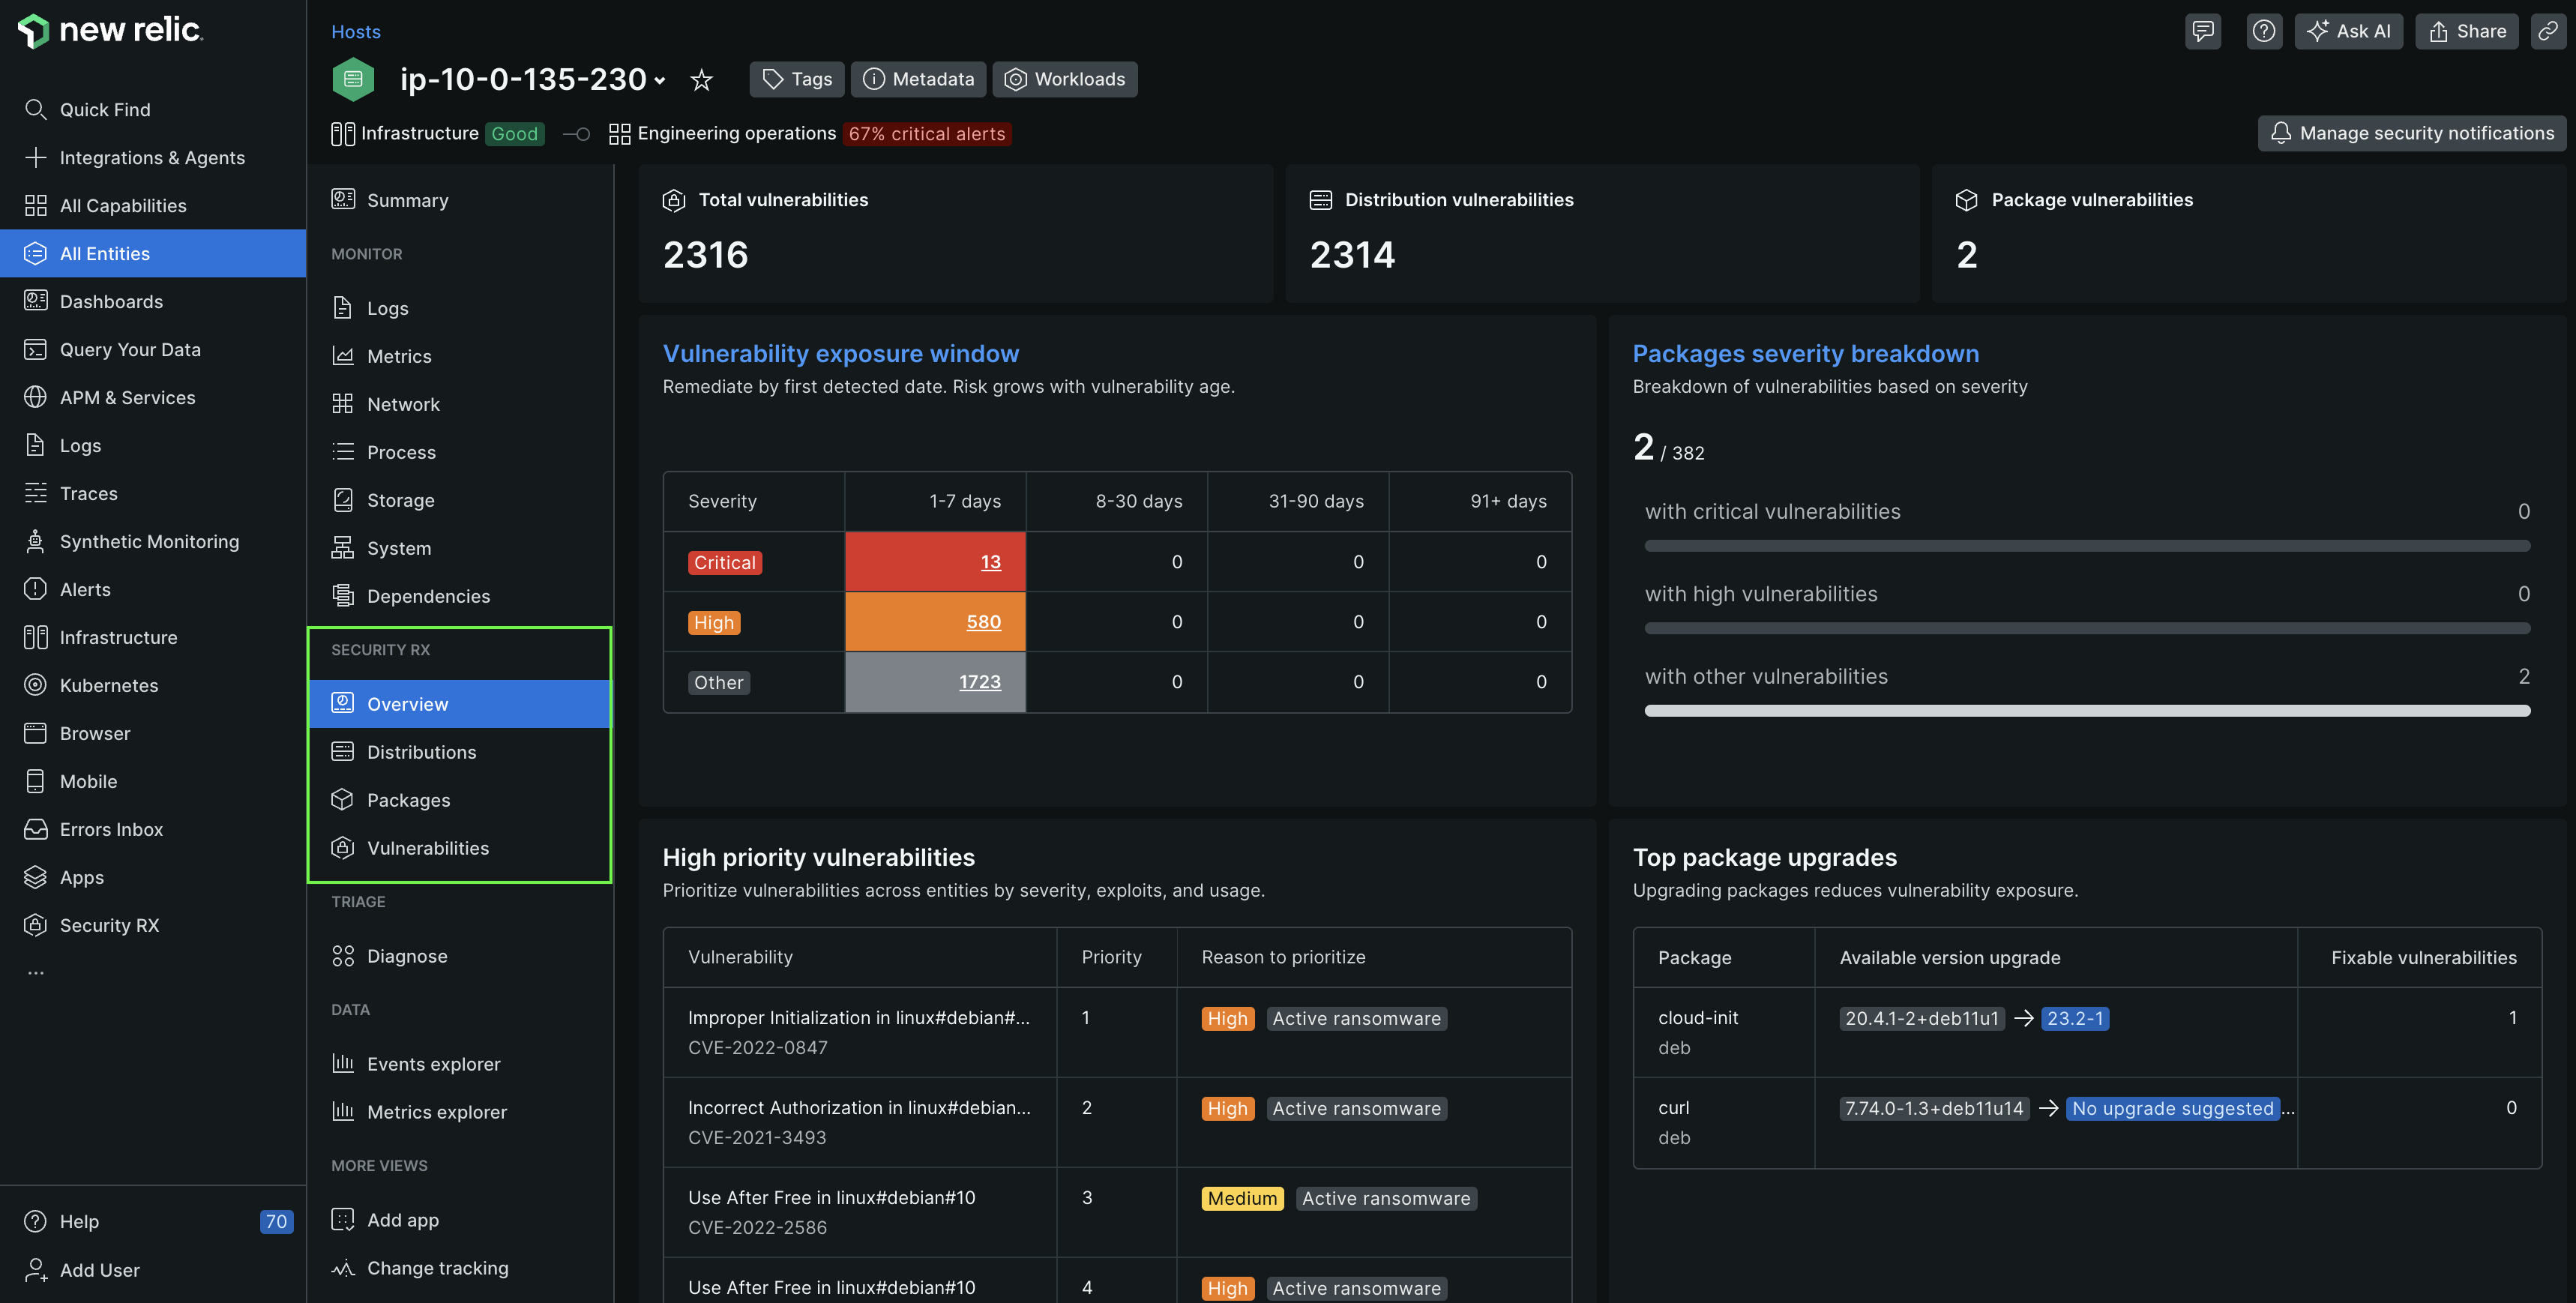Click 'with critical vulnerabilities' progress bar
This screenshot has width=2576, height=1303.
pos(2087,546)
